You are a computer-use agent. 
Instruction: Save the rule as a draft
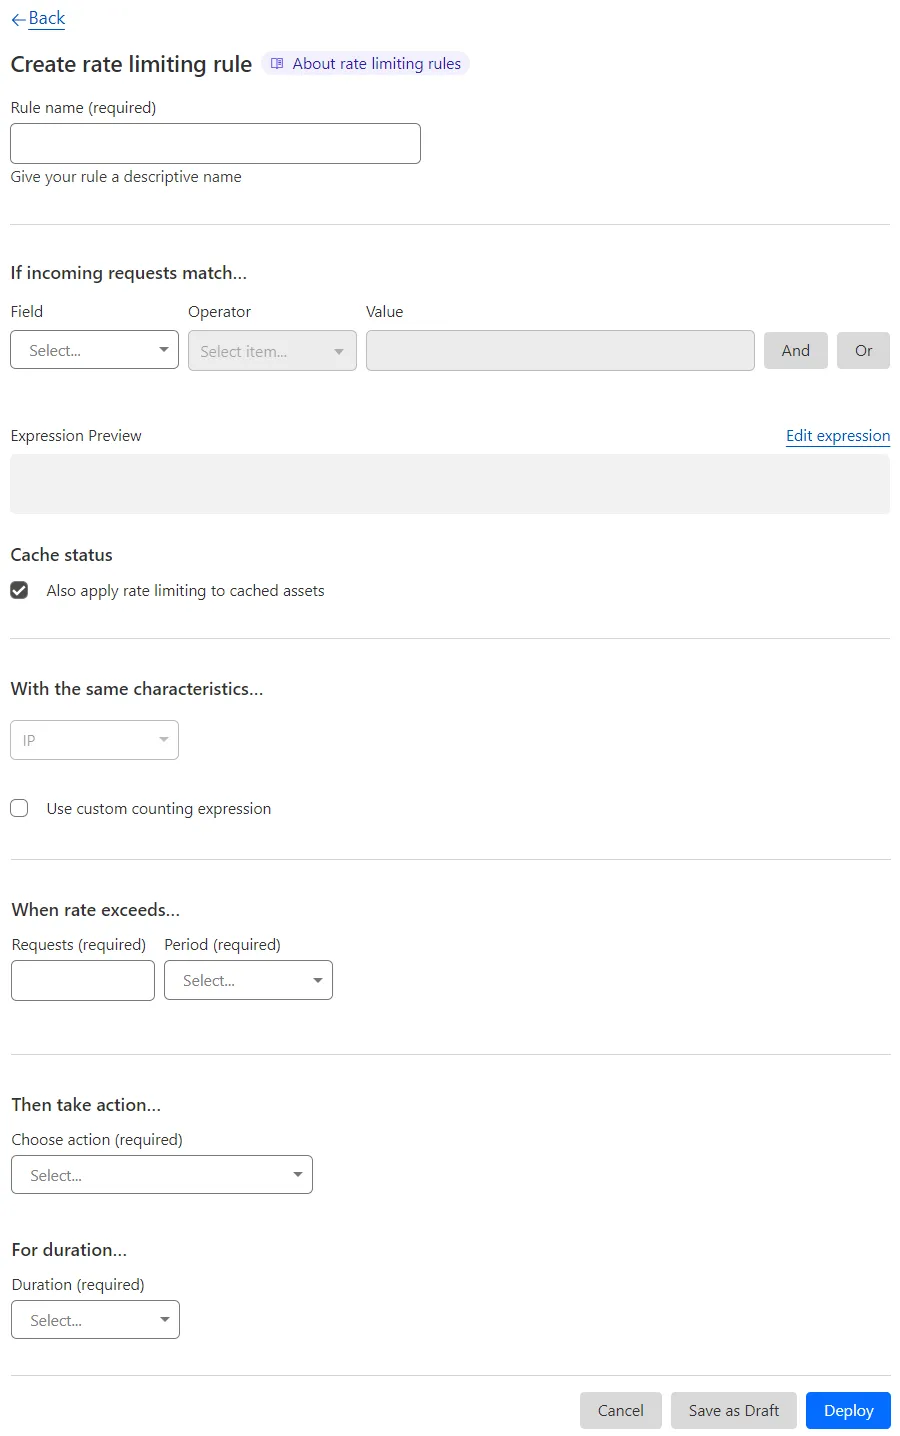pyautogui.click(x=733, y=1410)
